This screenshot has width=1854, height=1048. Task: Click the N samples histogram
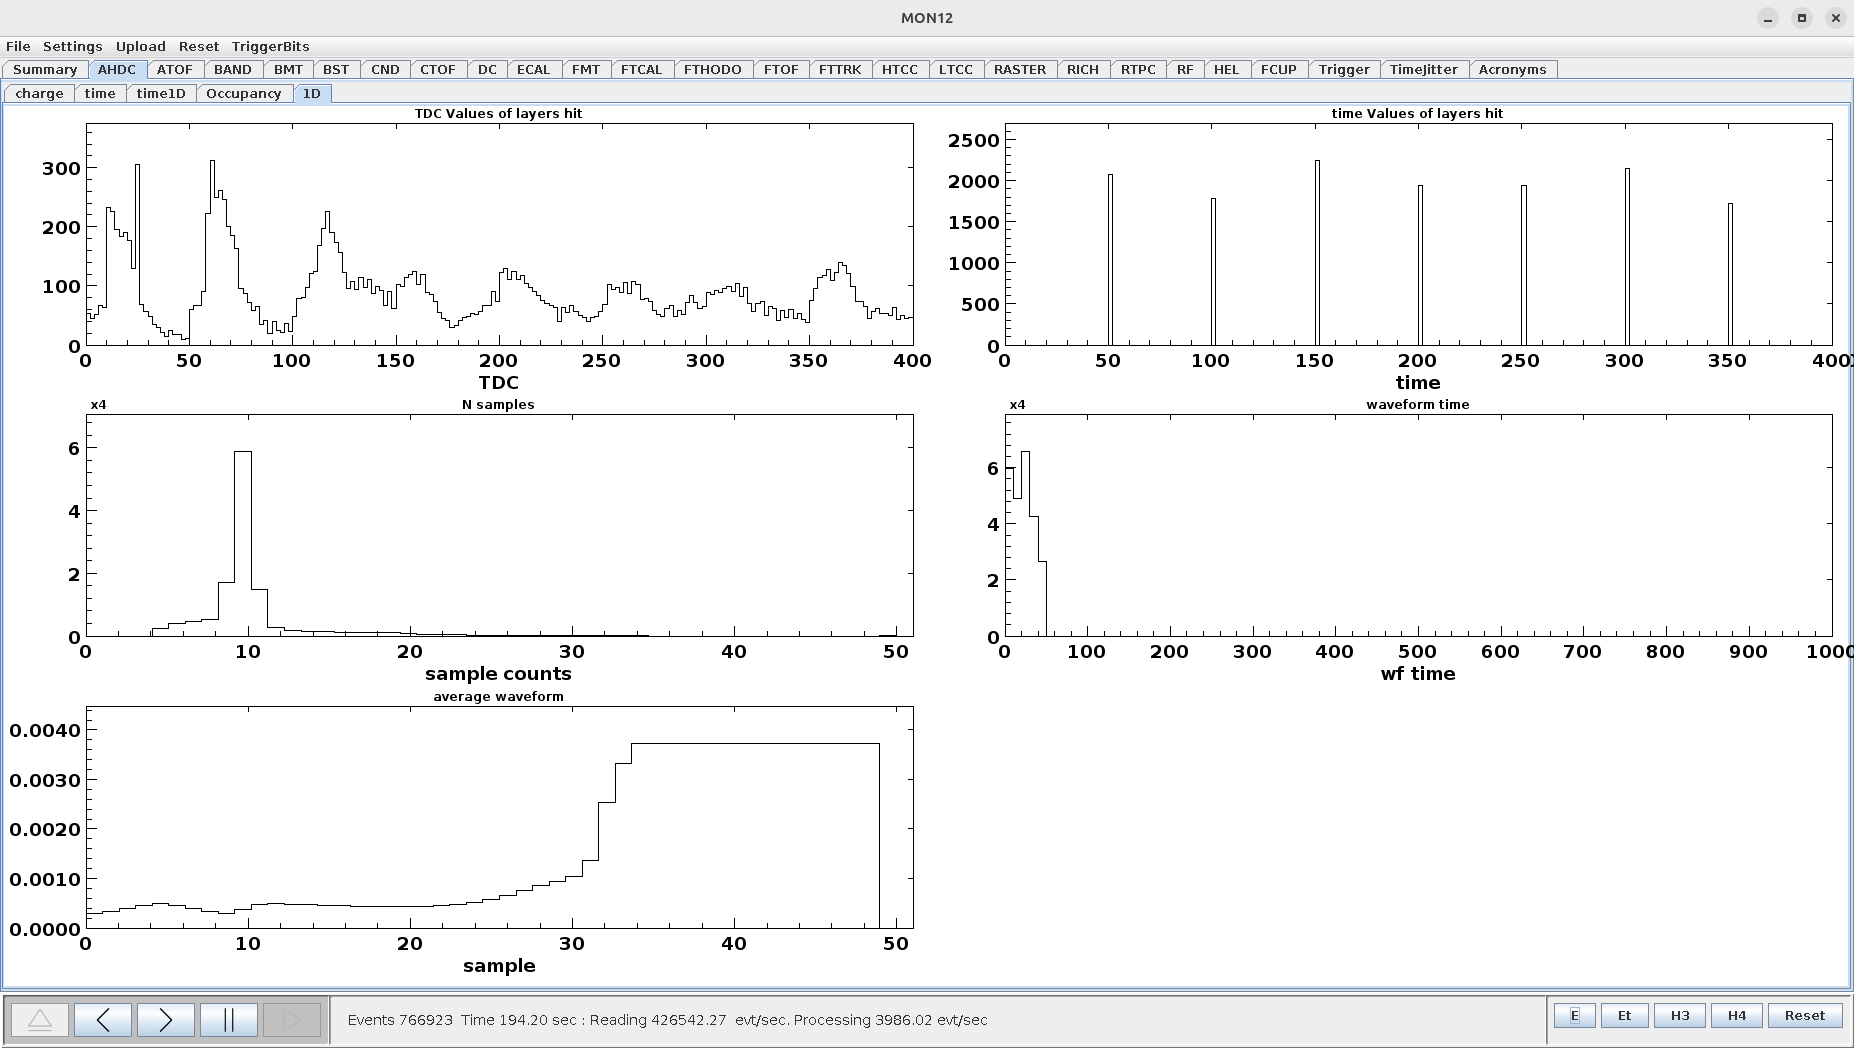499,525
